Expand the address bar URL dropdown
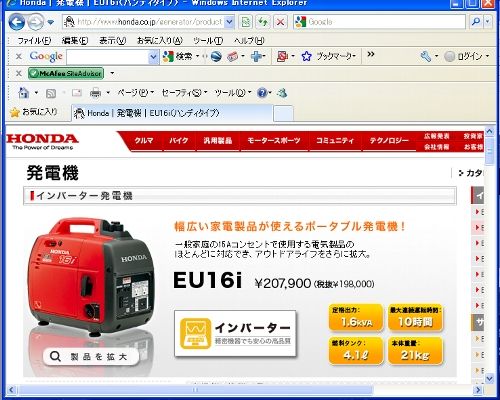 click(229, 22)
